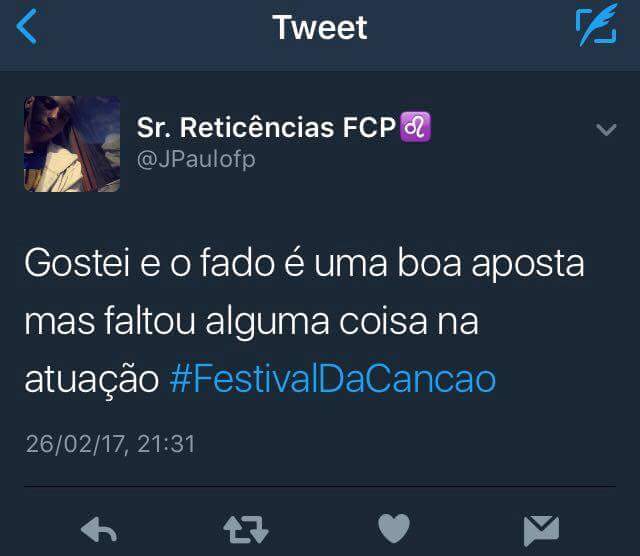
Task: Retweet this post
Action: [x=246, y=529]
